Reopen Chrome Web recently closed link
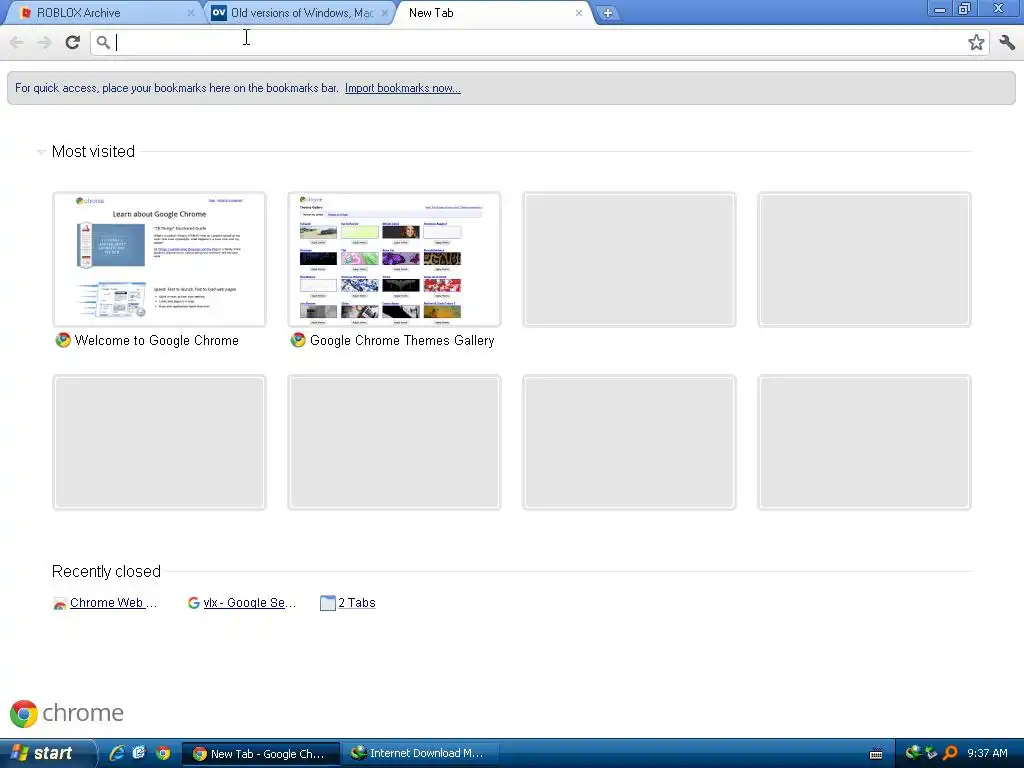 (113, 603)
